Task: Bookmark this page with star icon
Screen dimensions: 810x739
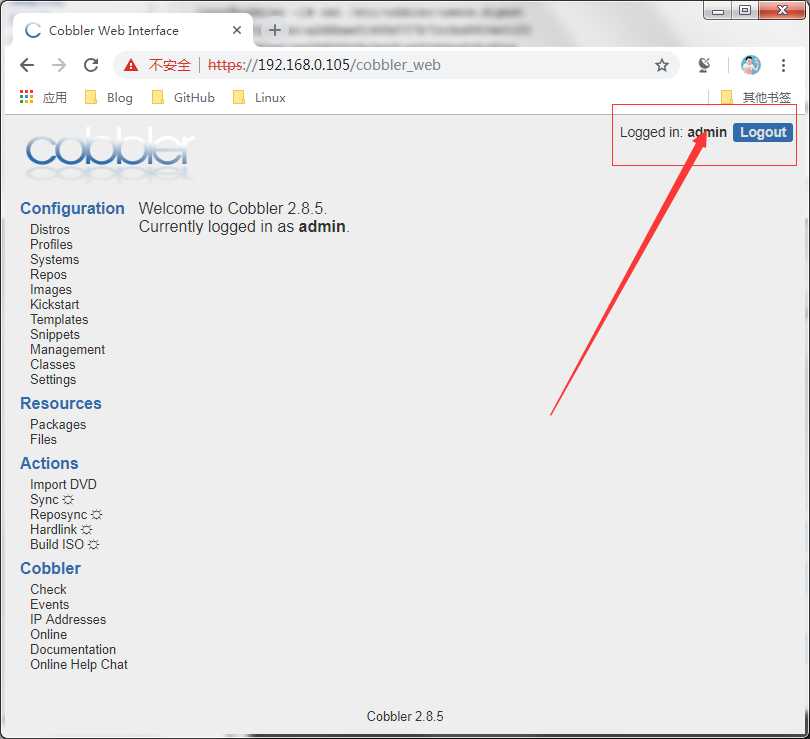Action: pyautogui.click(x=662, y=65)
